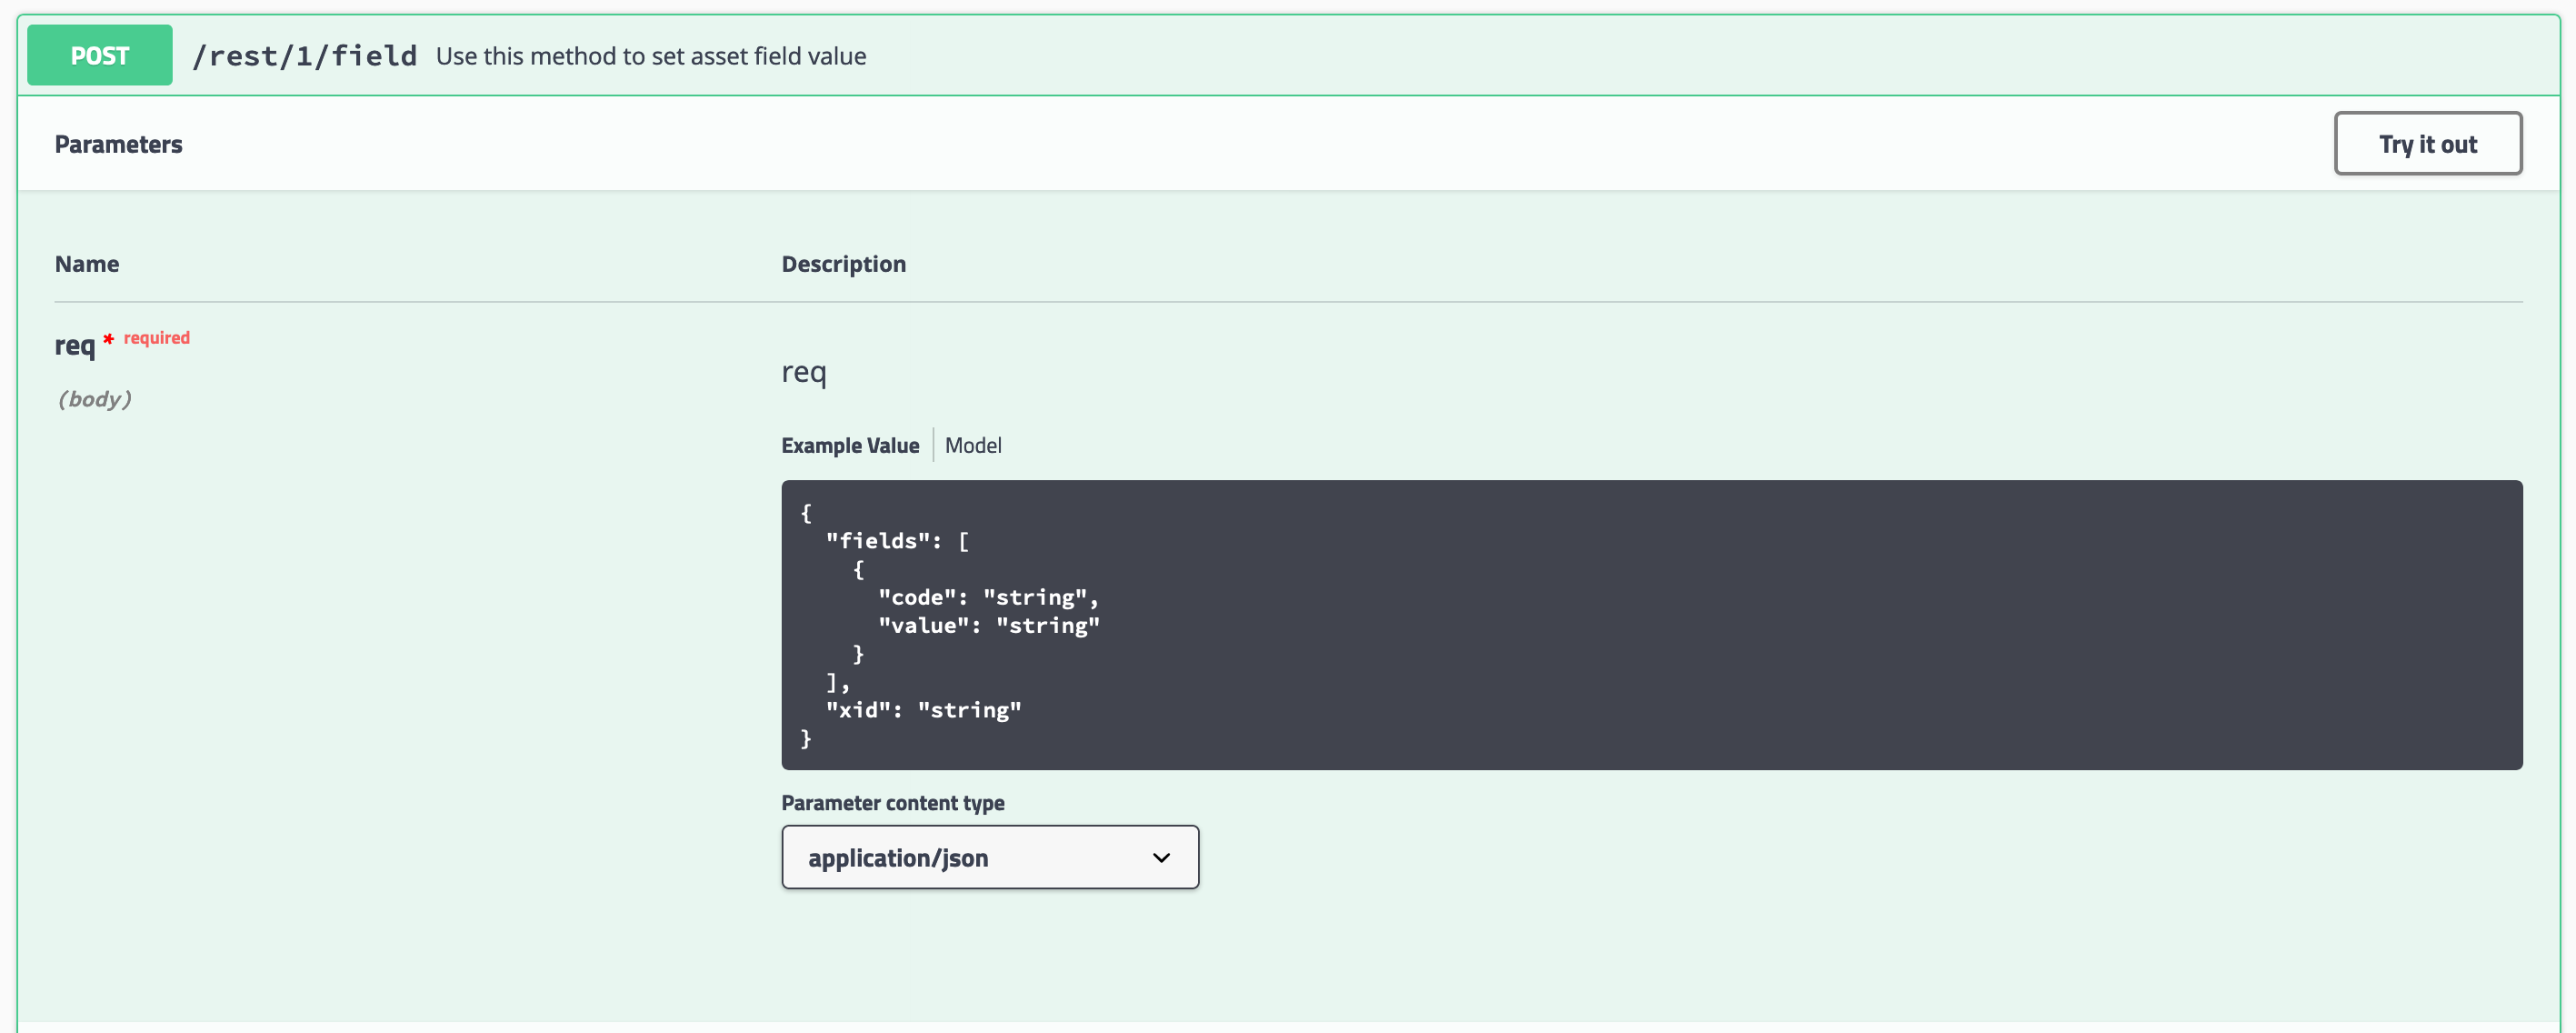Click the "code": "string" line in example
The height and width of the screenshot is (1033, 2576).
tap(987, 597)
